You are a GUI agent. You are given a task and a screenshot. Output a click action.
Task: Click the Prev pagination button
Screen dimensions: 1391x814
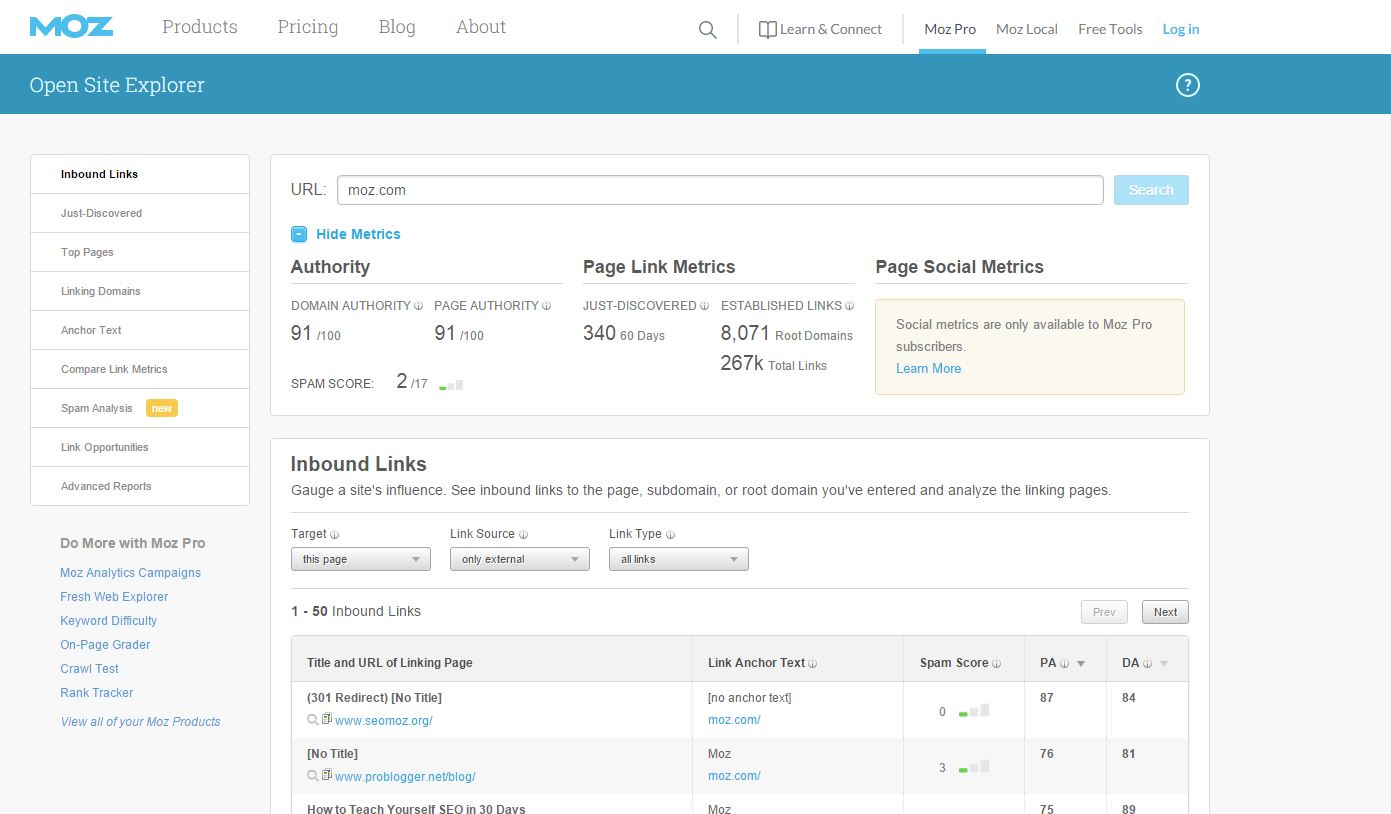(1104, 612)
